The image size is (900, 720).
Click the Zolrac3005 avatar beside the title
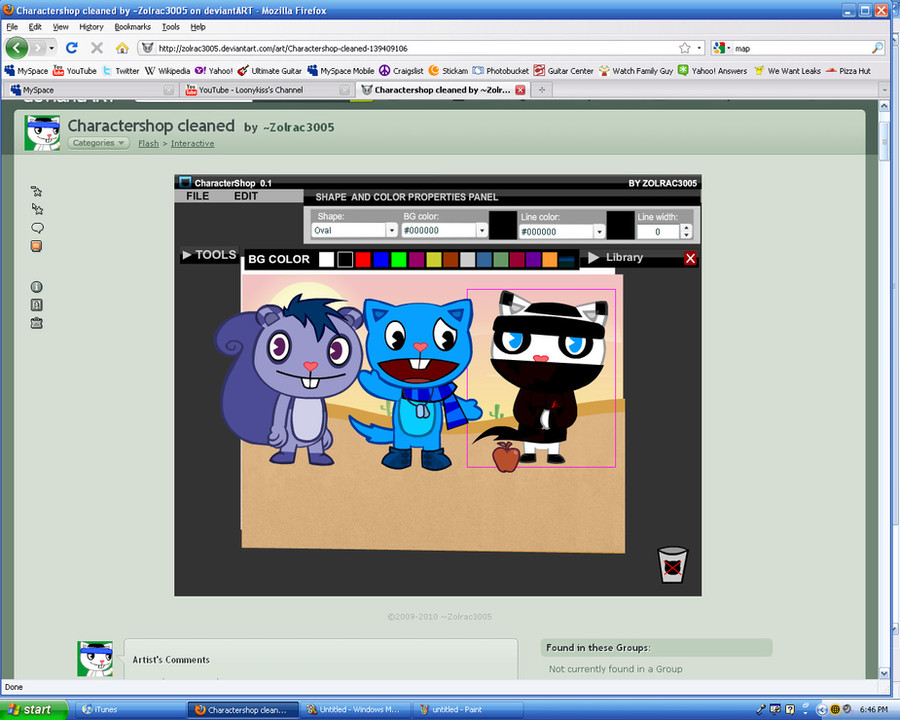[42, 133]
